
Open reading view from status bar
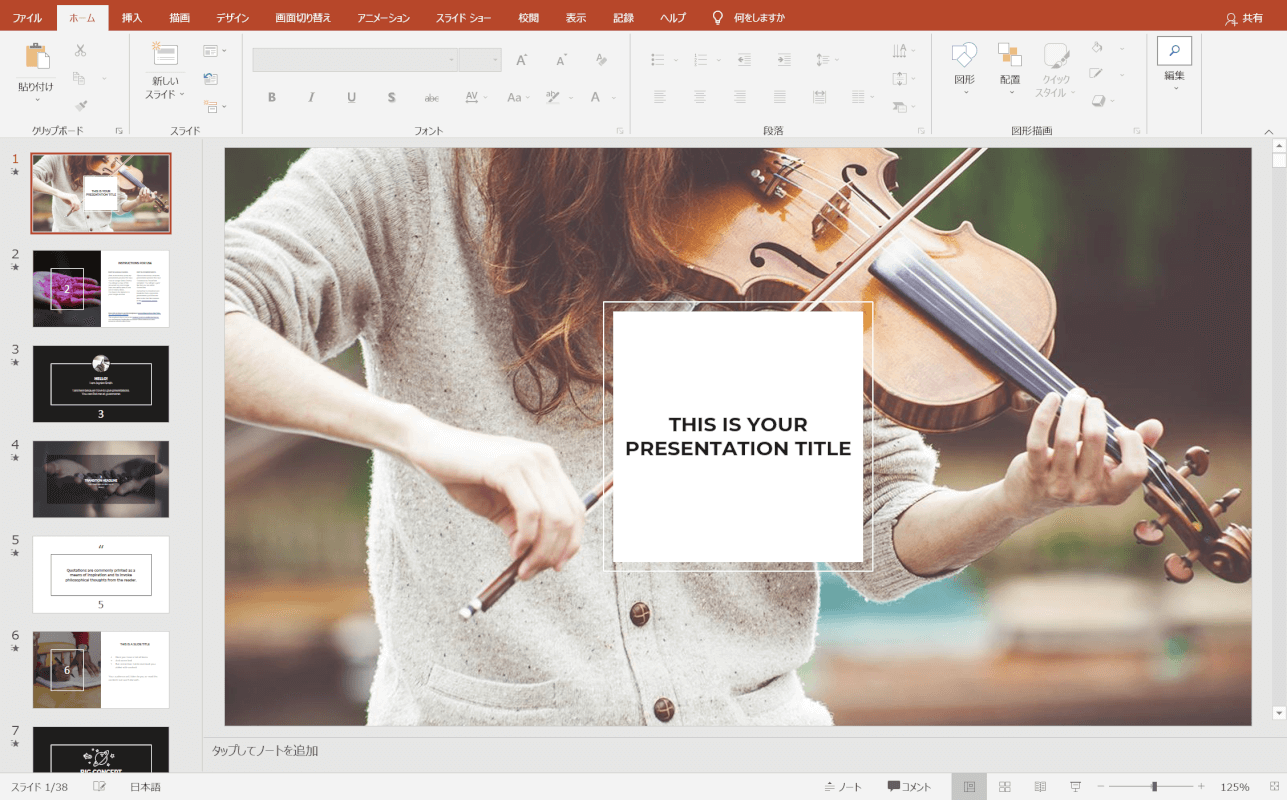pos(1040,787)
